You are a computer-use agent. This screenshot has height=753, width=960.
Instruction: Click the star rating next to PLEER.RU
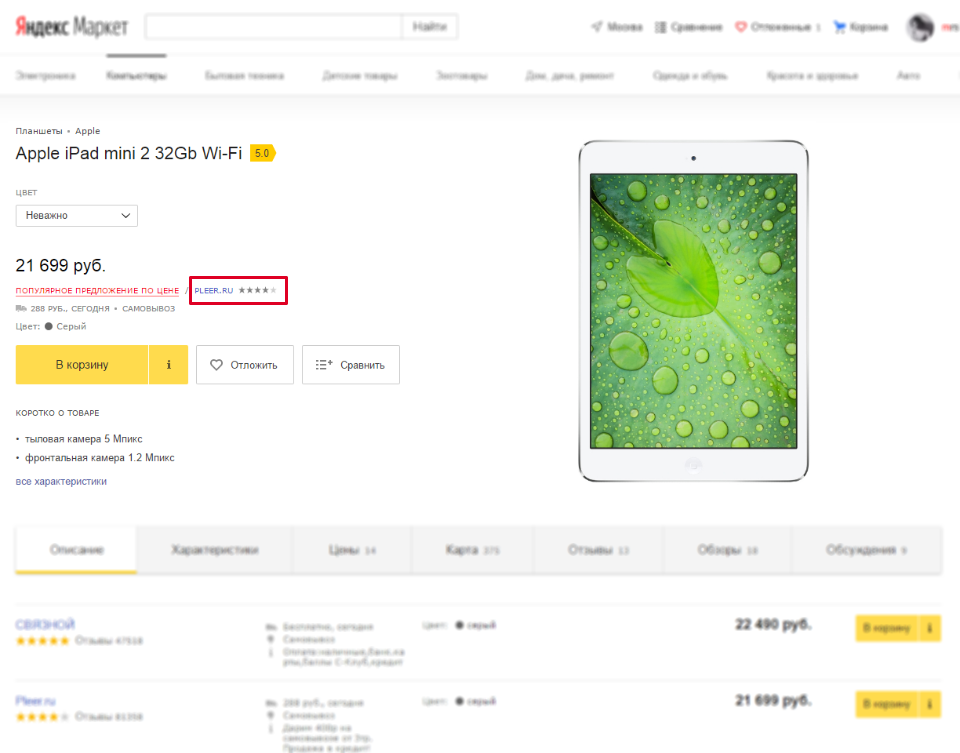258,290
